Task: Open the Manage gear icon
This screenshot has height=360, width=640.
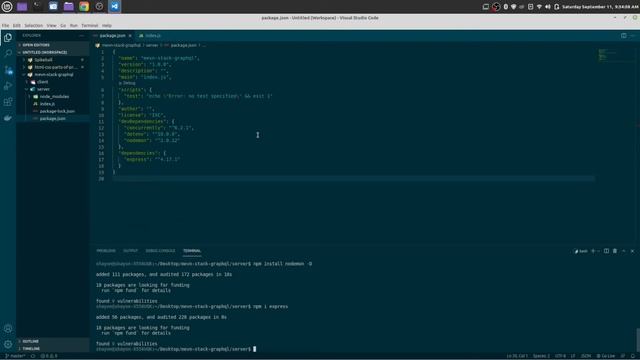Action: [x=8, y=344]
